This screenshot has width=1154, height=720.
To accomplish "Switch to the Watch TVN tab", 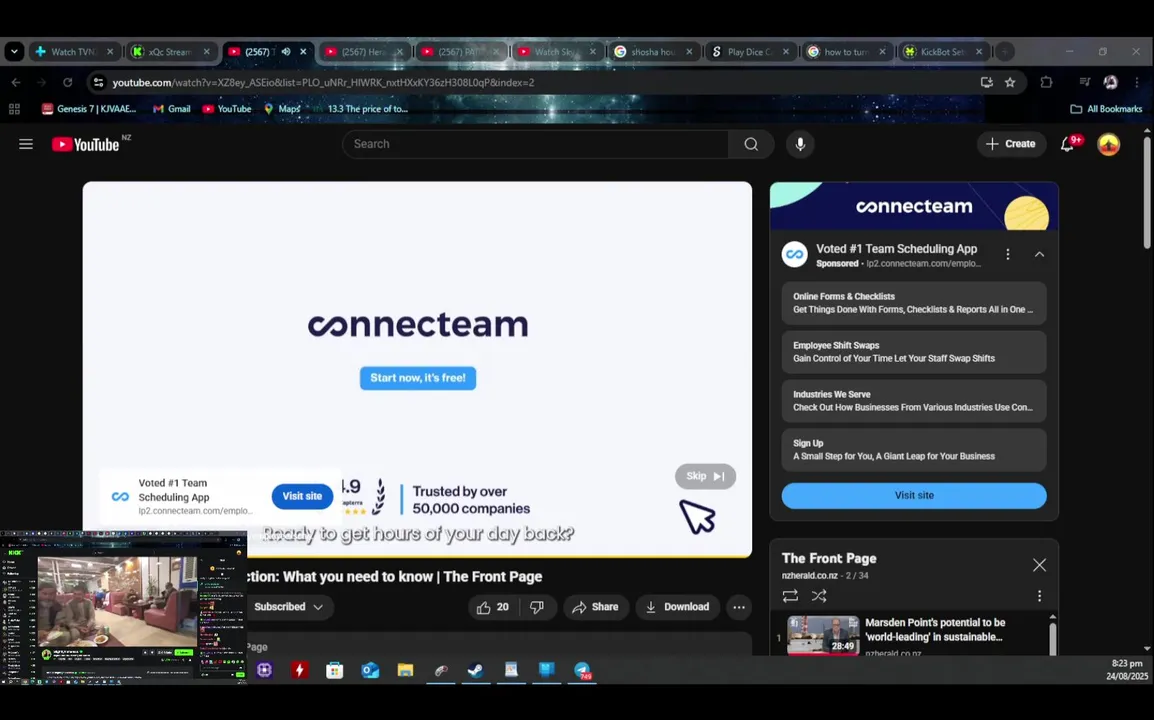I will (74, 52).
